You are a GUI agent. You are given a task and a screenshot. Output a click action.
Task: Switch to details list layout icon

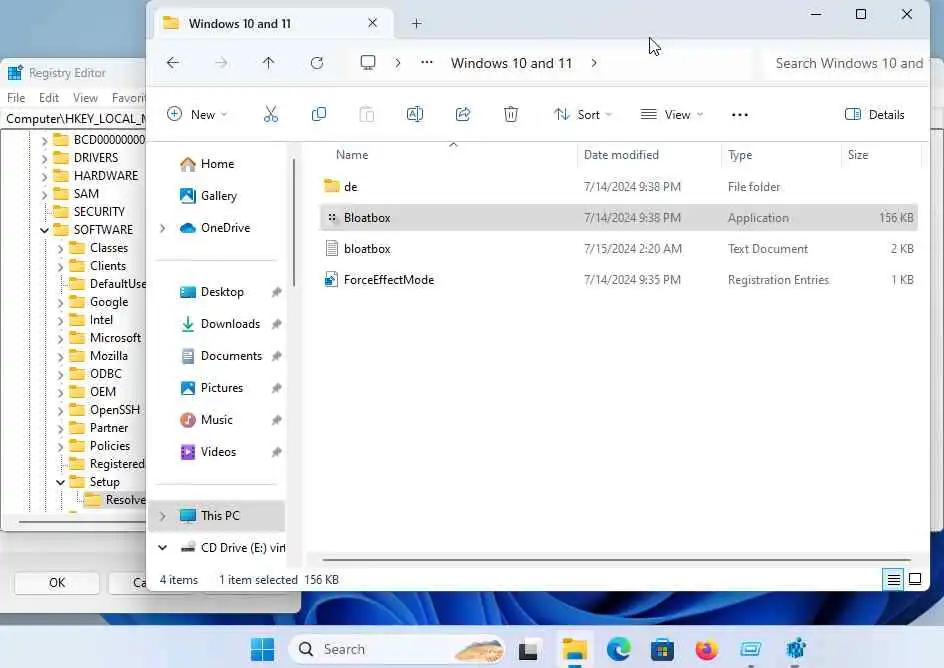click(893, 580)
